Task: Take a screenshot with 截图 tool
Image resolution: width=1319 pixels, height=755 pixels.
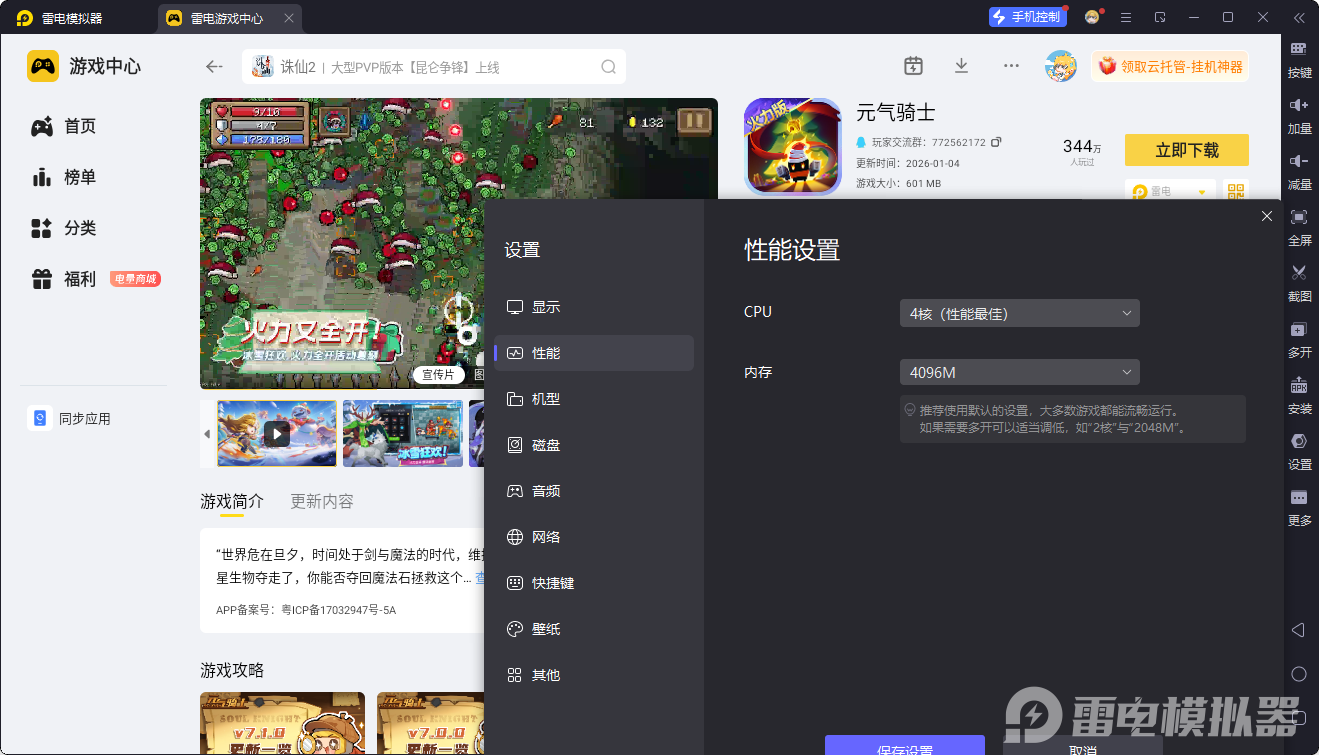Action: click(x=1299, y=284)
